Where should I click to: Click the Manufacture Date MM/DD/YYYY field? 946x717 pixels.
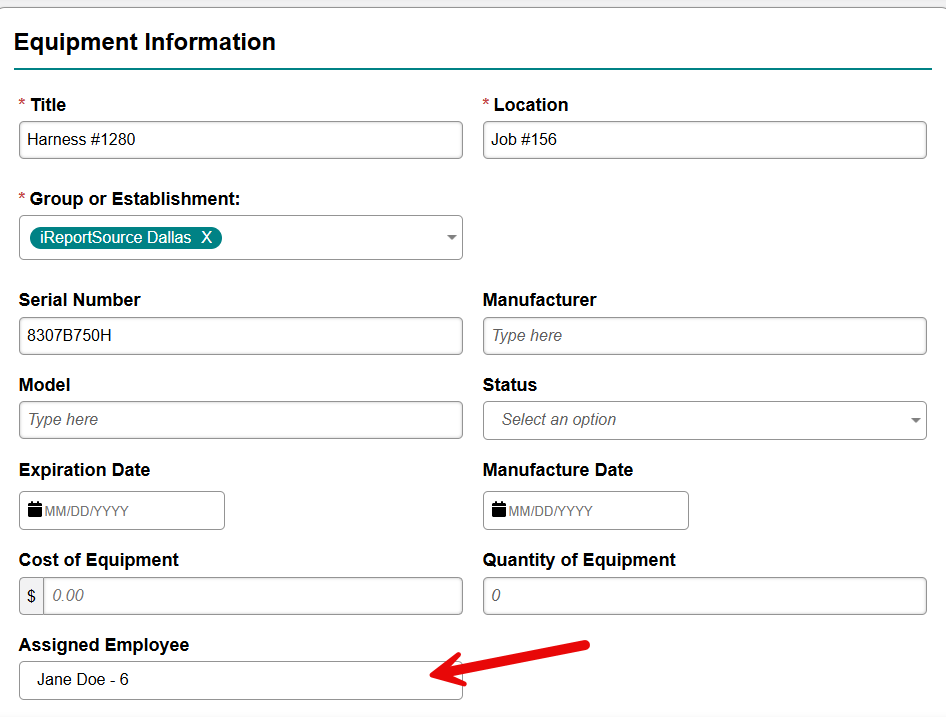(x=586, y=511)
